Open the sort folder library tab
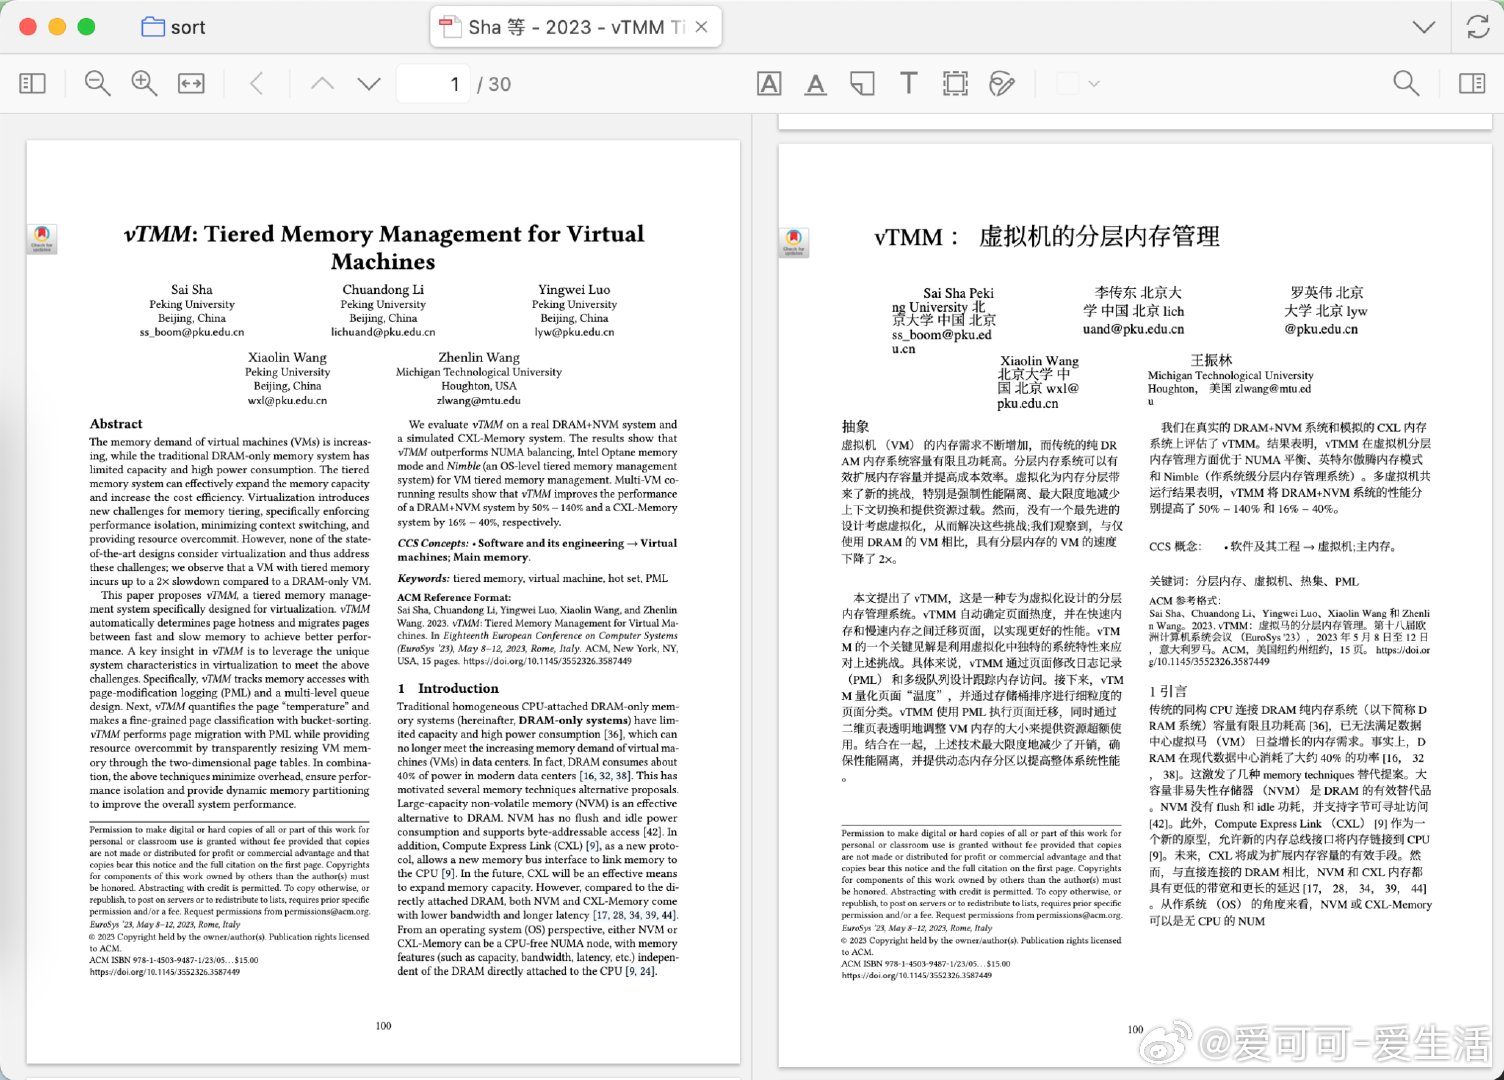Viewport: 1504px width, 1080px height. tap(174, 27)
